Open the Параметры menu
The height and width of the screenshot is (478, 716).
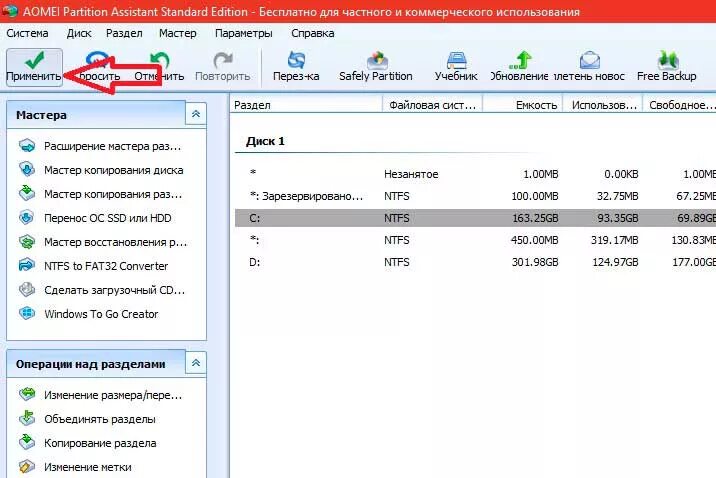coord(244,33)
